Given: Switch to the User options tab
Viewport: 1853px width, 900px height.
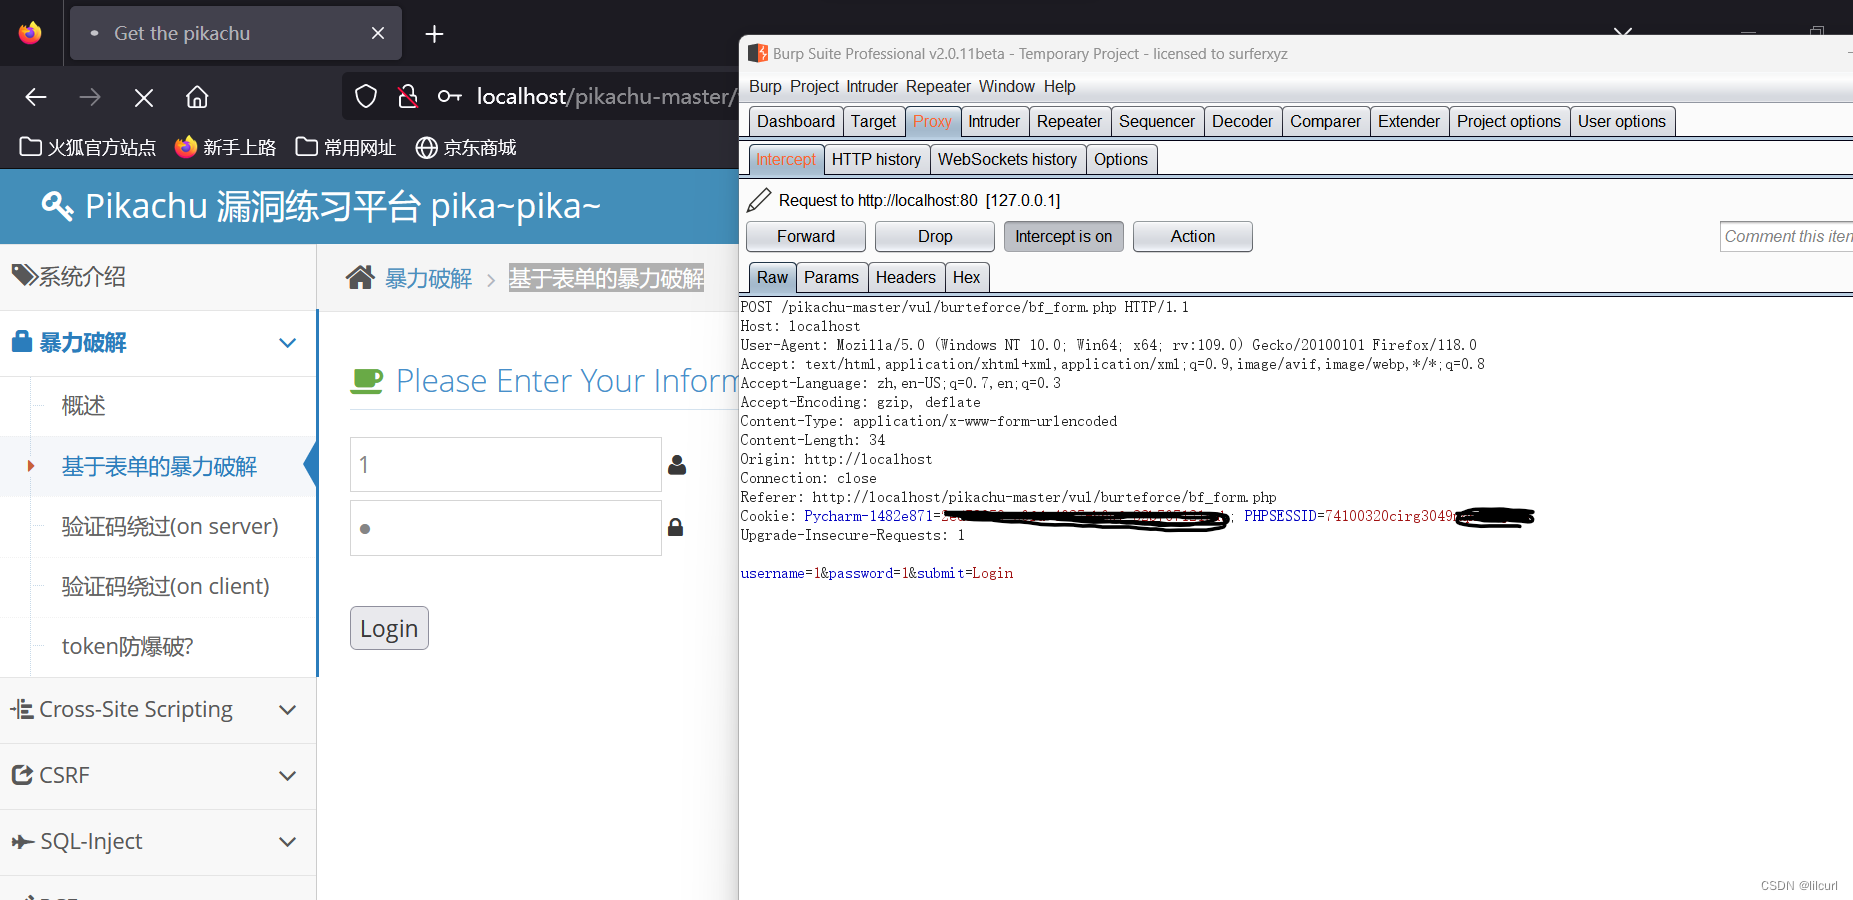Looking at the screenshot, I should click(x=1622, y=121).
